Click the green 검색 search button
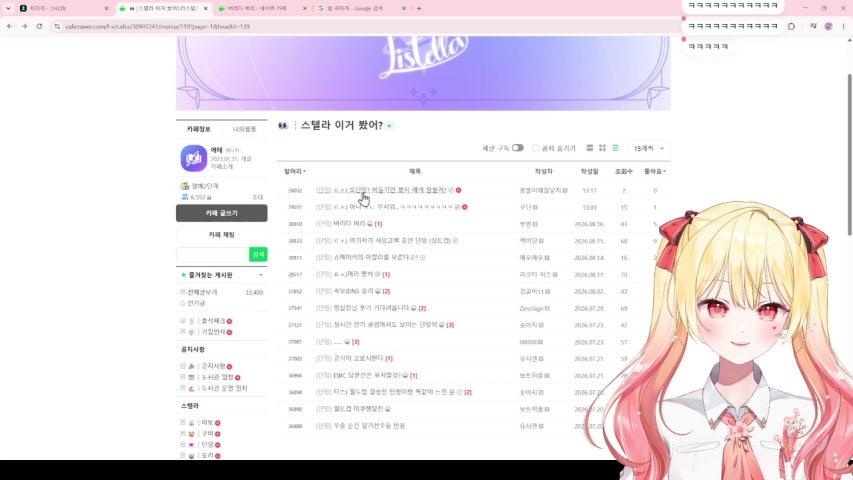The width and height of the screenshot is (853, 480). (258, 254)
